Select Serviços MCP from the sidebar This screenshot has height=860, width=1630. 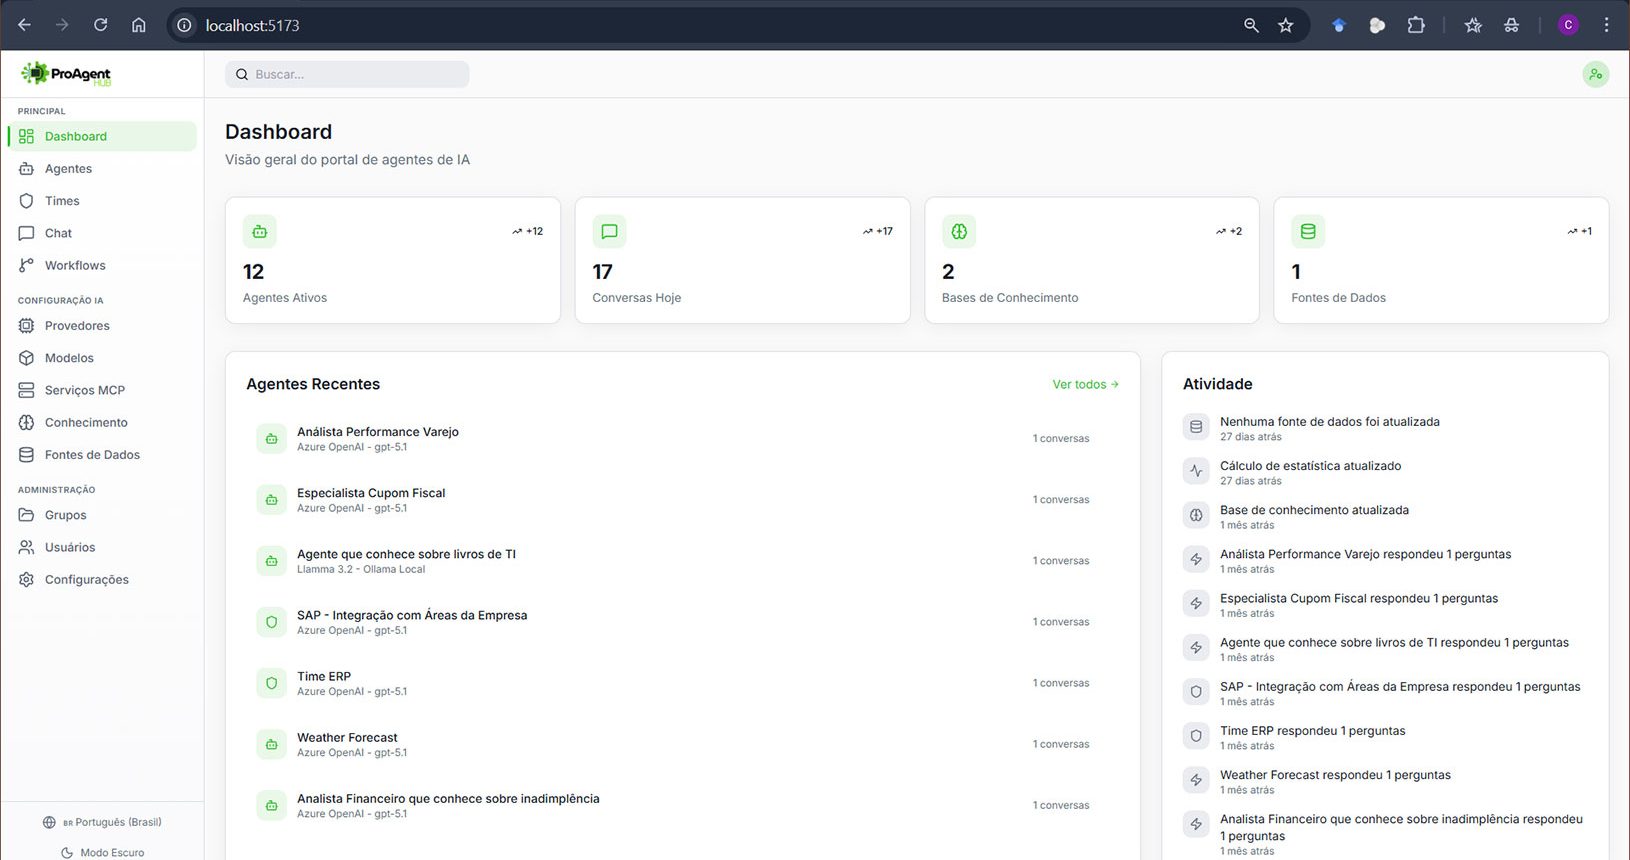pyautogui.click(x=84, y=390)
